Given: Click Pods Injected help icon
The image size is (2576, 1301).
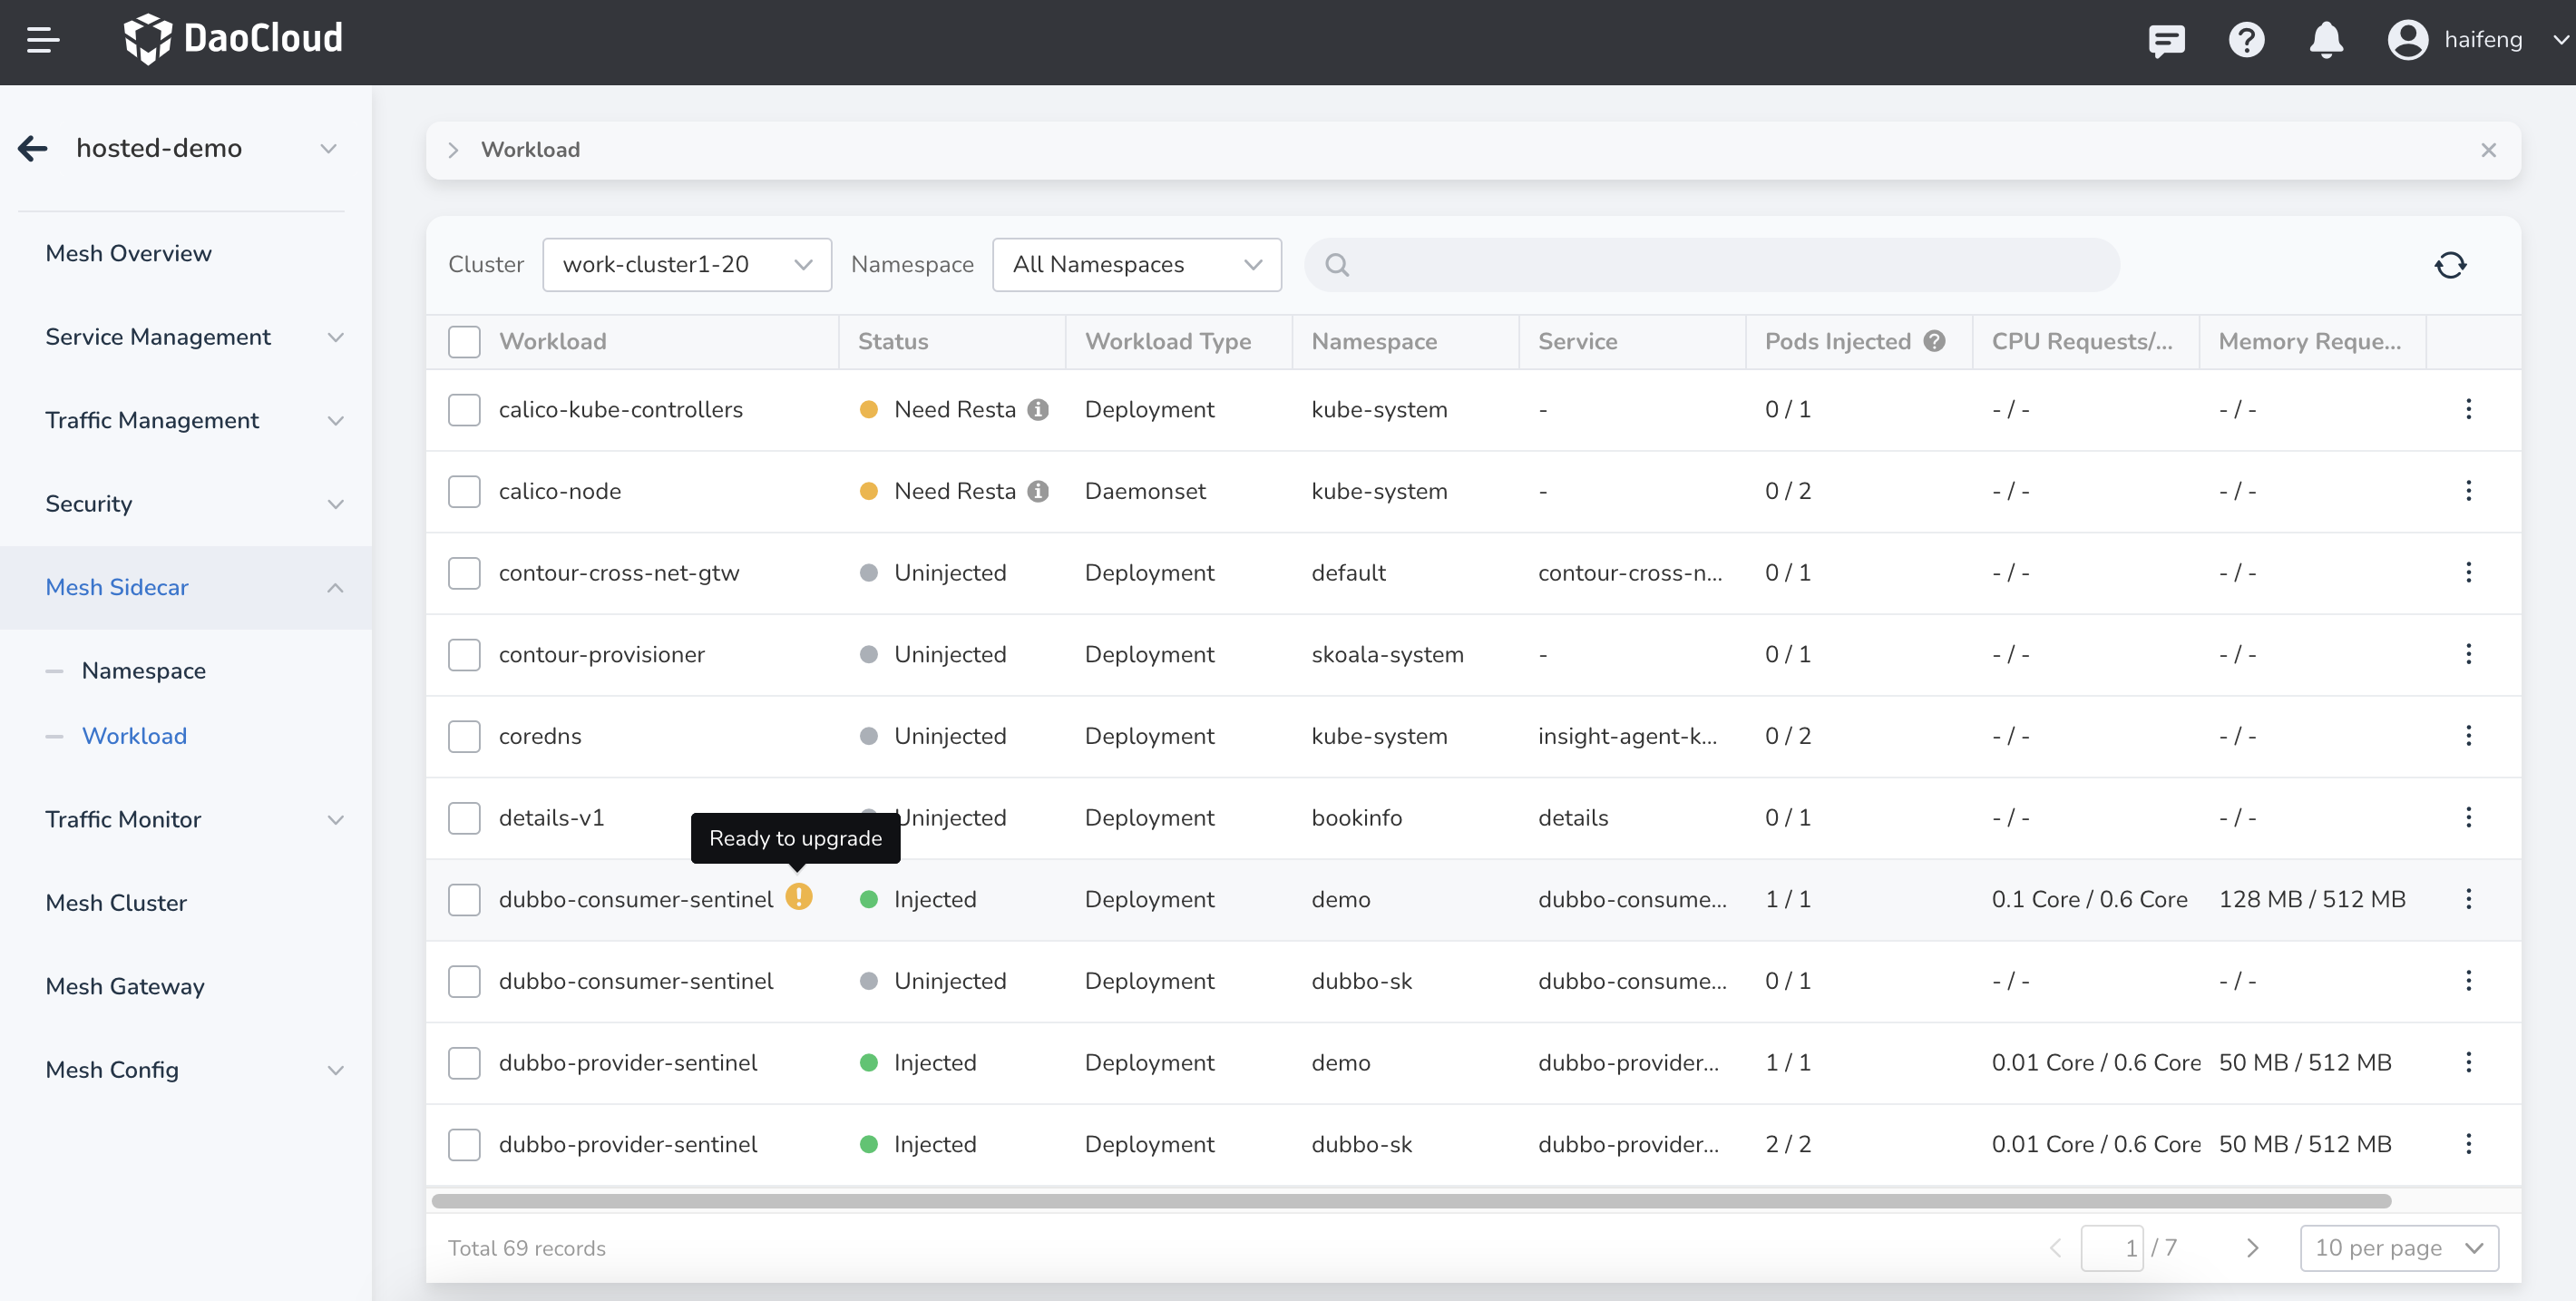Looking at the screenshot, I should (1935, 341).
